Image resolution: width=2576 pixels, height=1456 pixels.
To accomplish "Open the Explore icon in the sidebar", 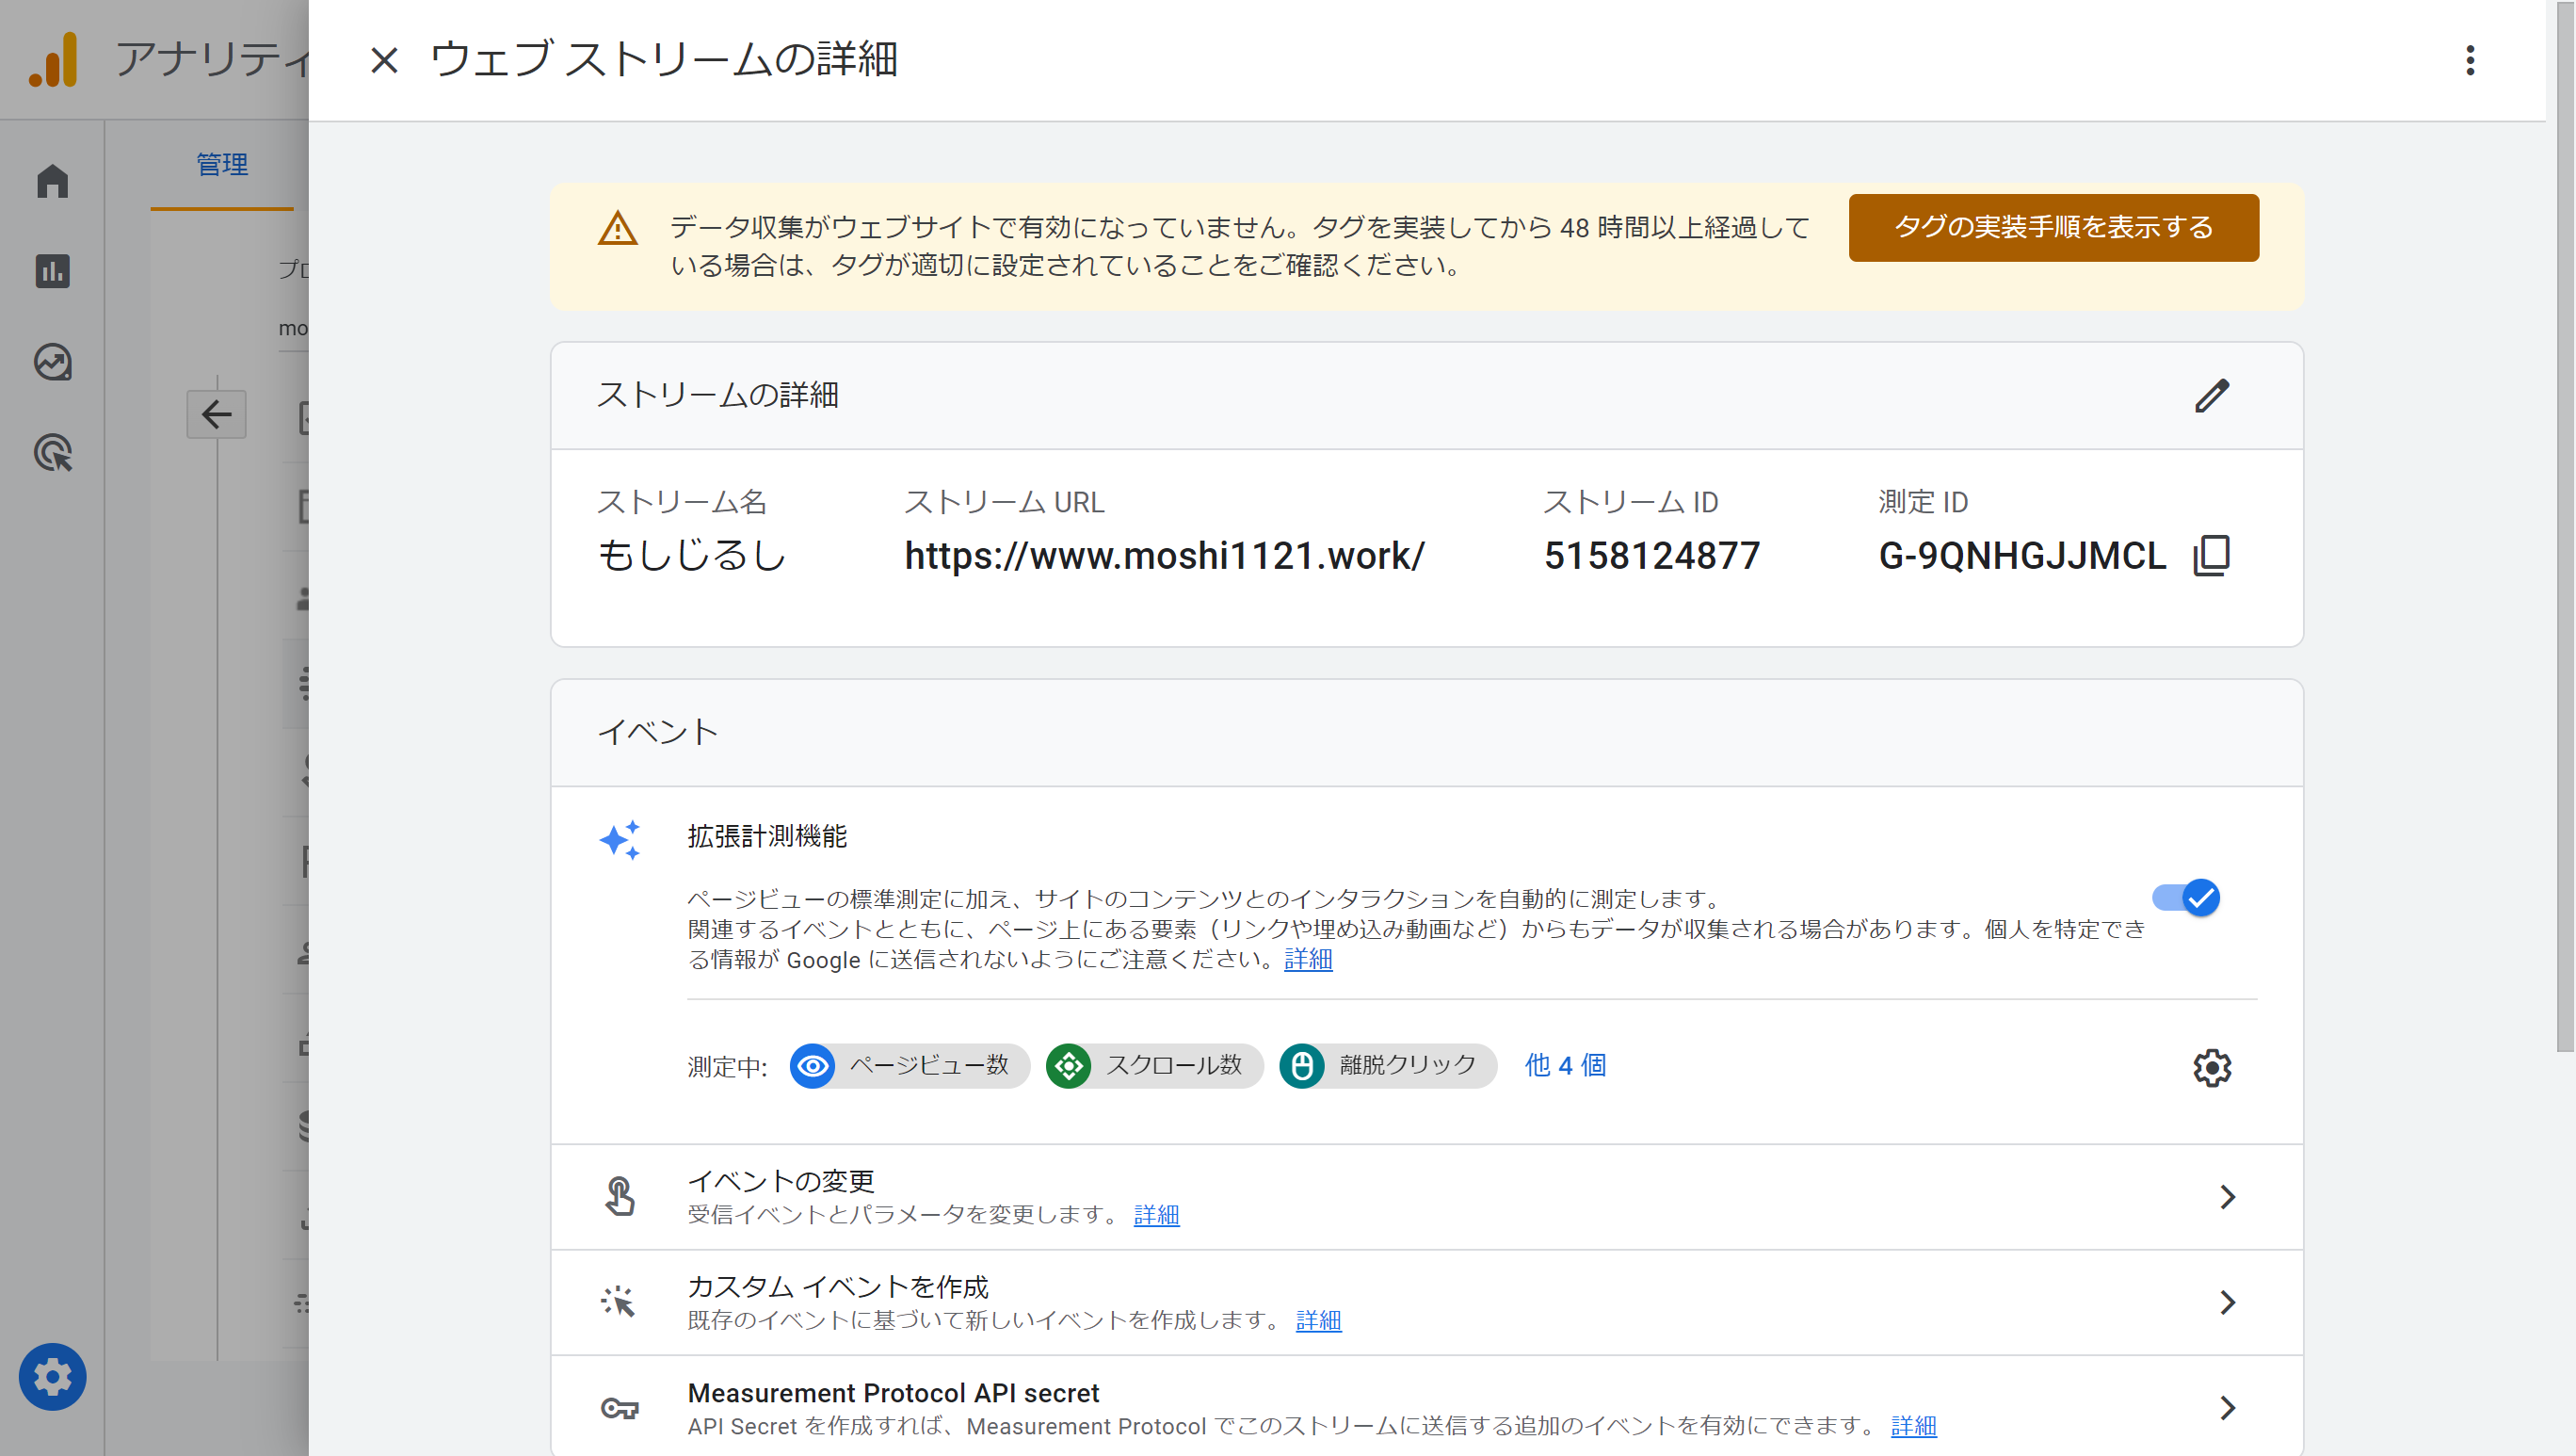I will [51, 363].
